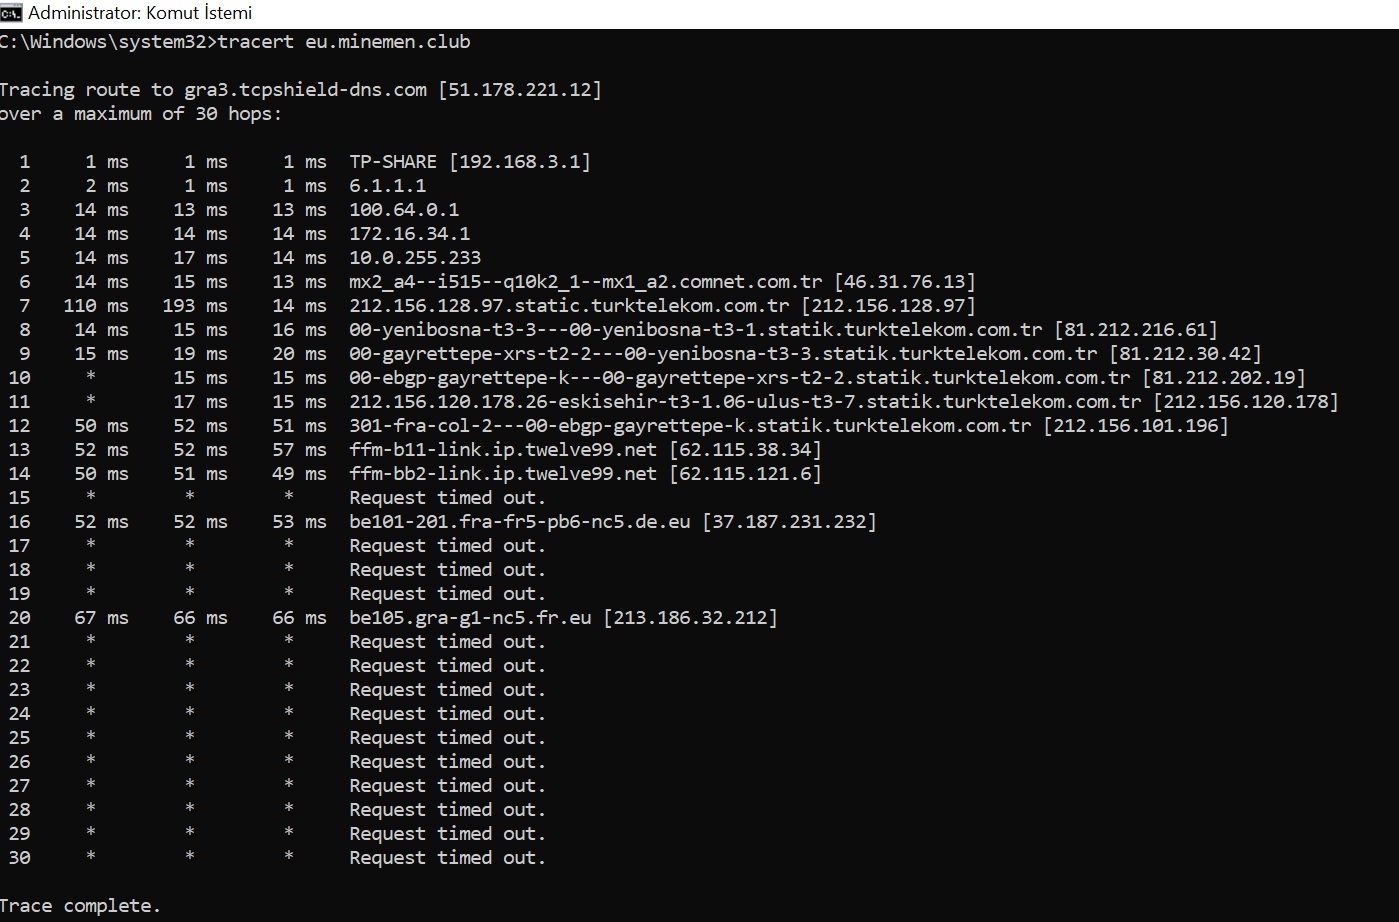Screen dimensions: 1399x922
Task: Click the ffm-bb2-link.ip.twelve99.net hostname
Action: click(x=503, y=474)
